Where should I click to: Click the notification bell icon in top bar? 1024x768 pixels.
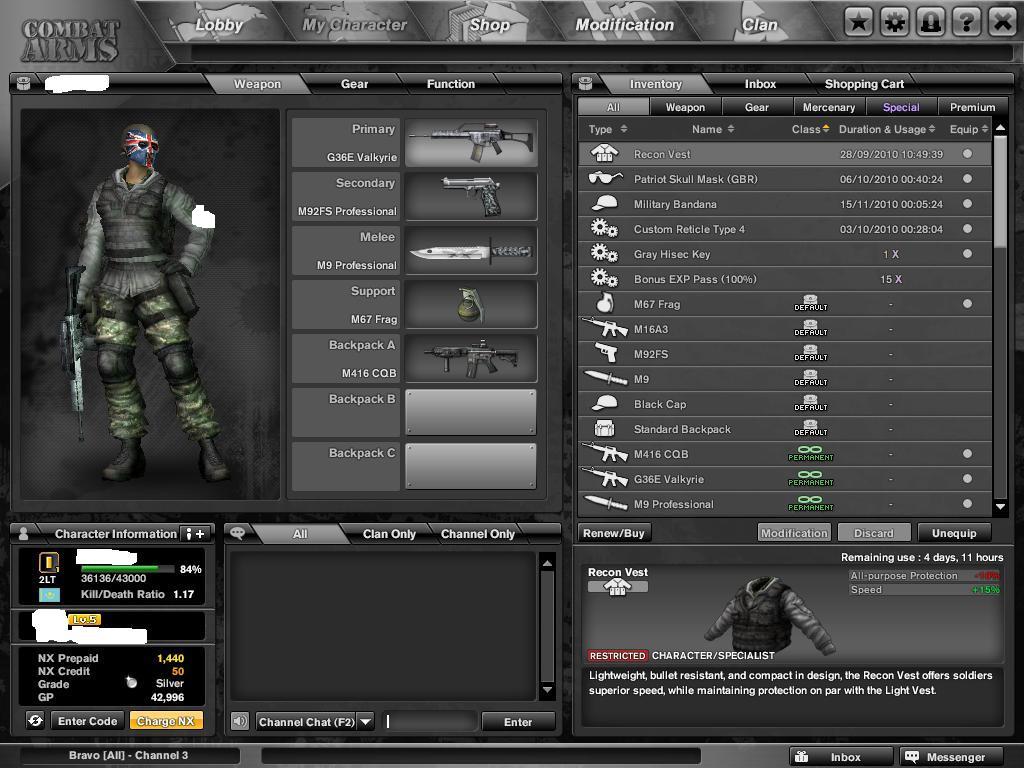[x=931, y=23]
